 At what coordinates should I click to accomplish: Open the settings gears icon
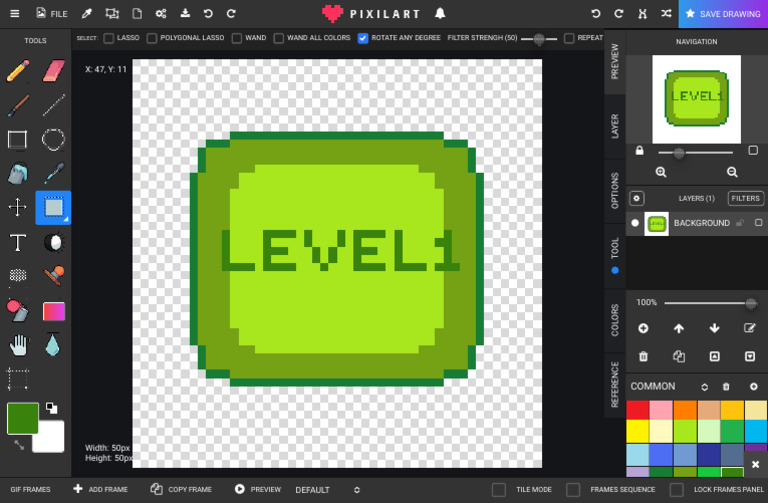161,13
